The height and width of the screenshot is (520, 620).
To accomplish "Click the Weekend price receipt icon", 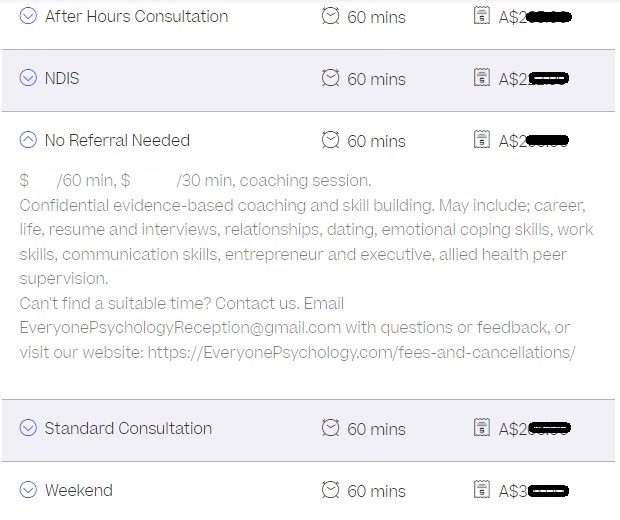I will pos(481,490).
